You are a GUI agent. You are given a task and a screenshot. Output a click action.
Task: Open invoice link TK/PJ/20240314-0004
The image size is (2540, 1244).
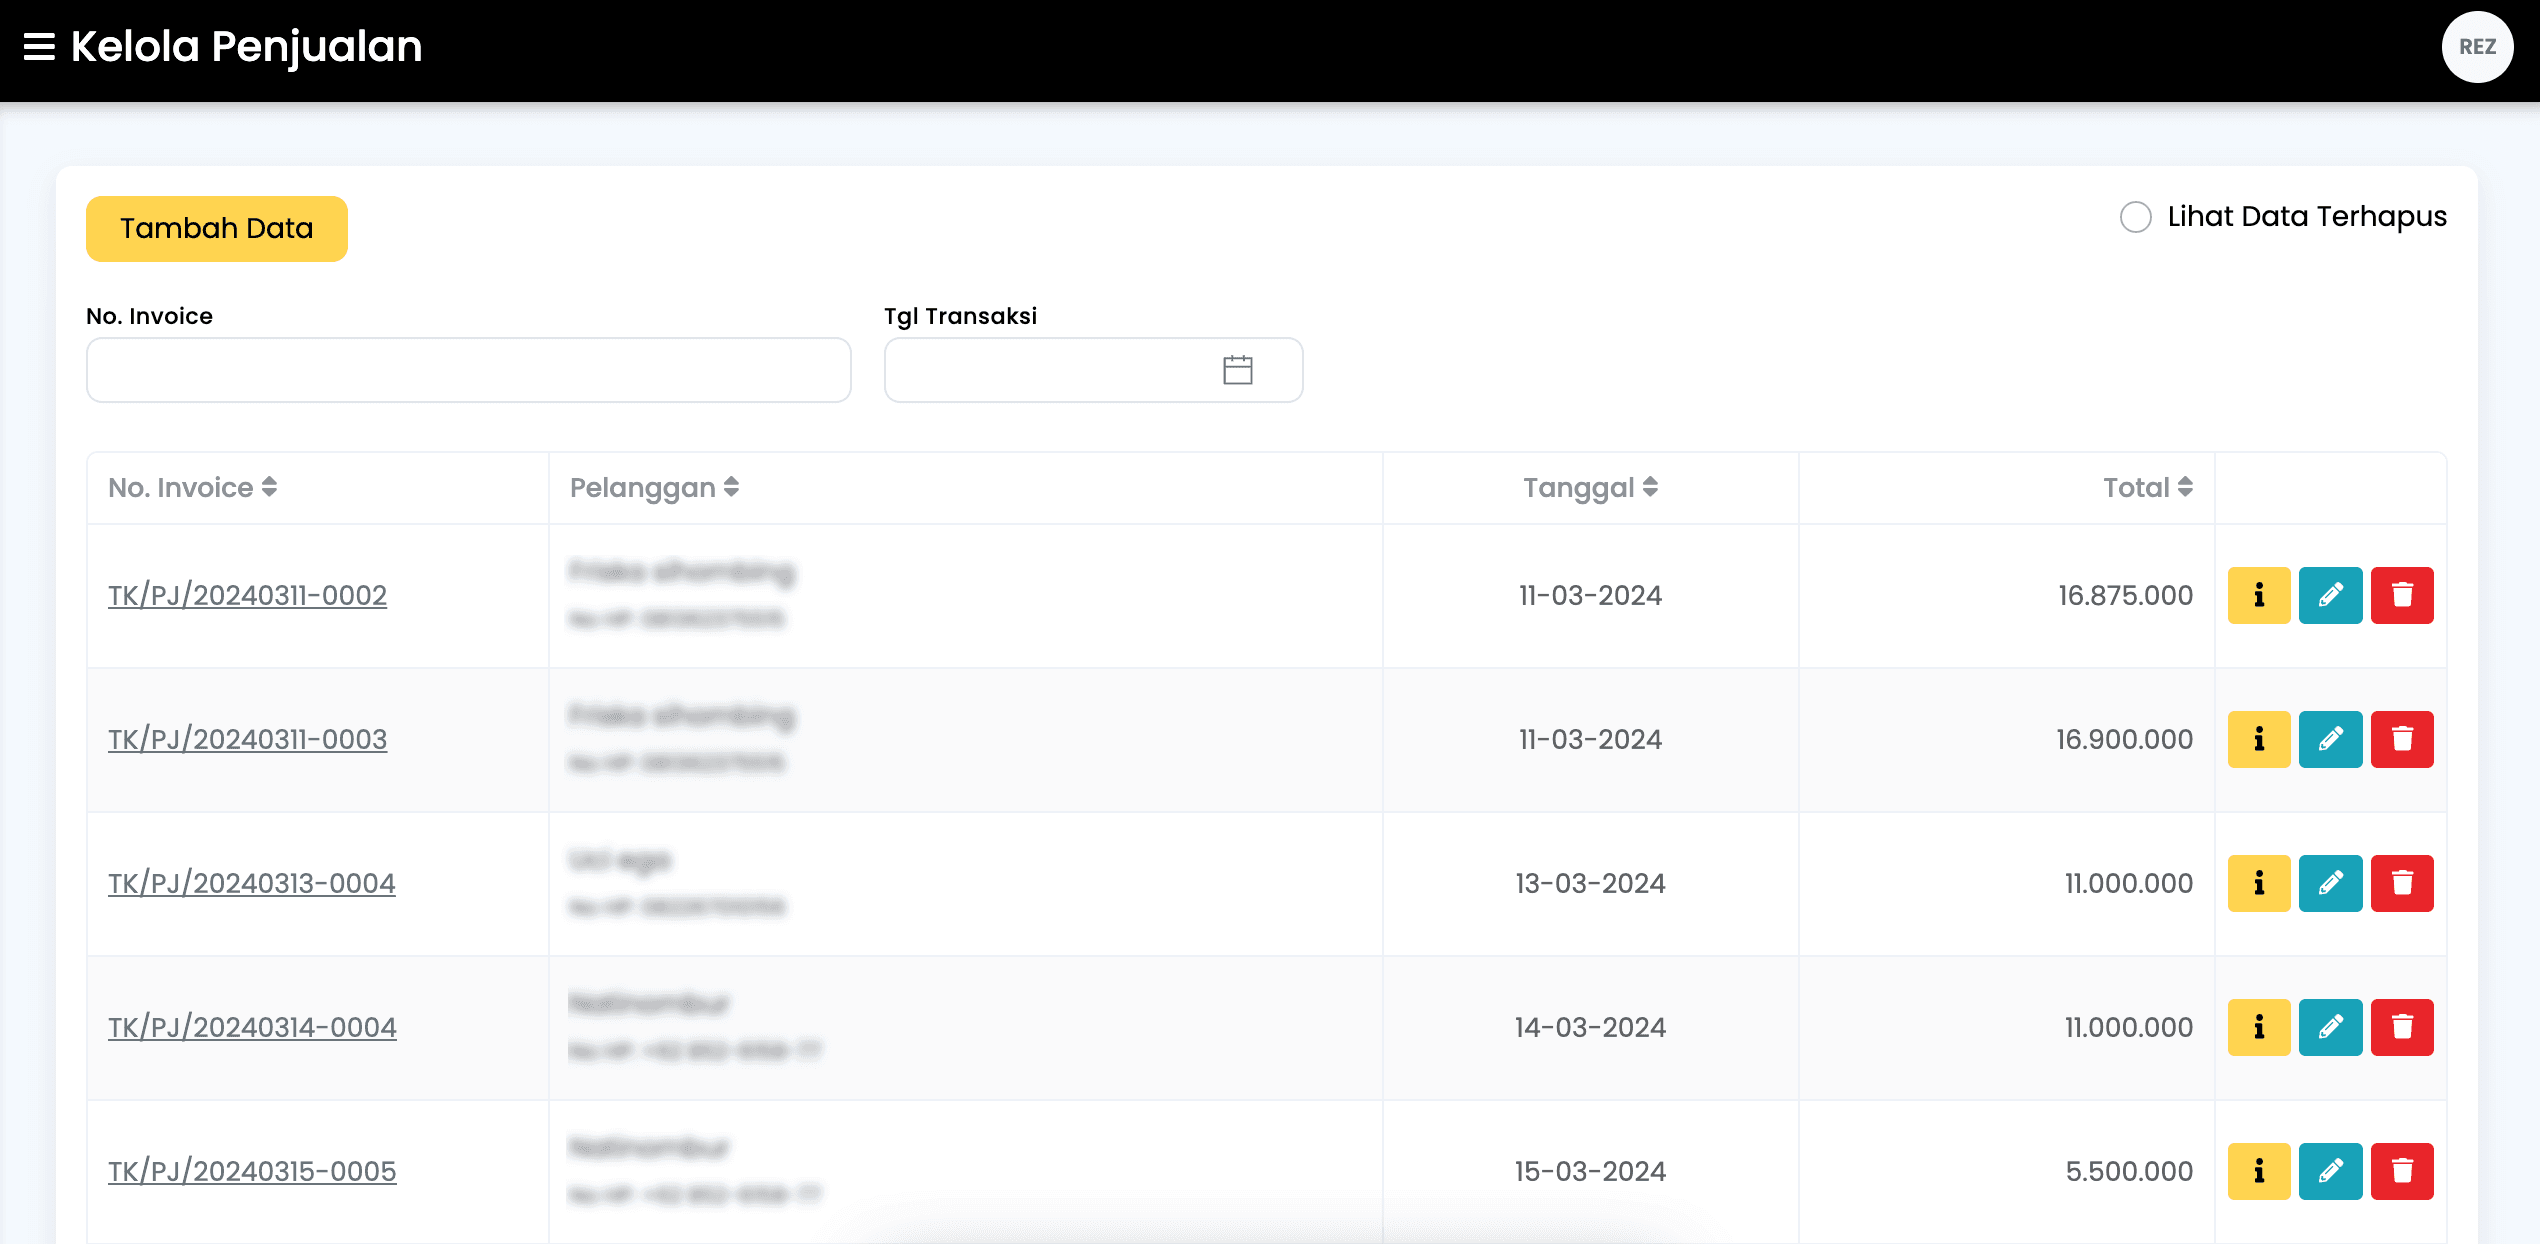252,1028
